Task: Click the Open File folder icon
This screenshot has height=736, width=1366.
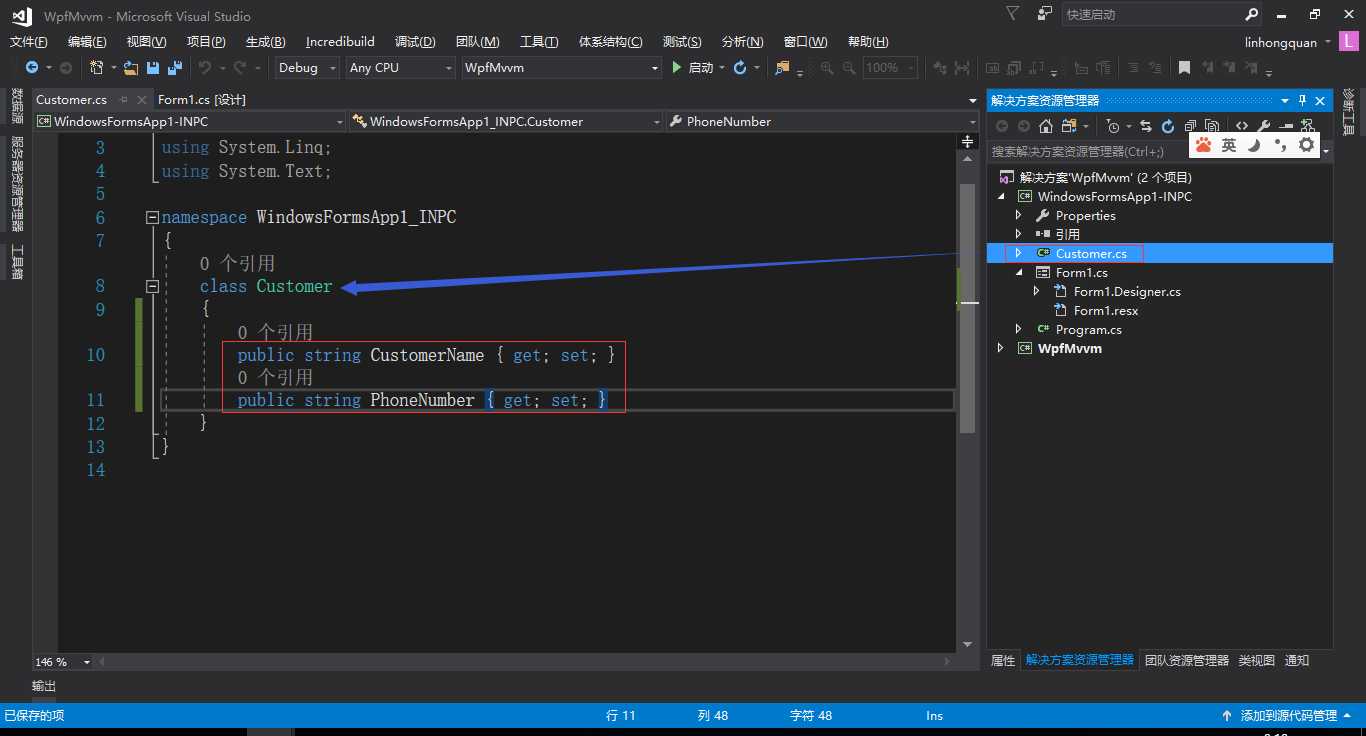Action: (131, 67)
